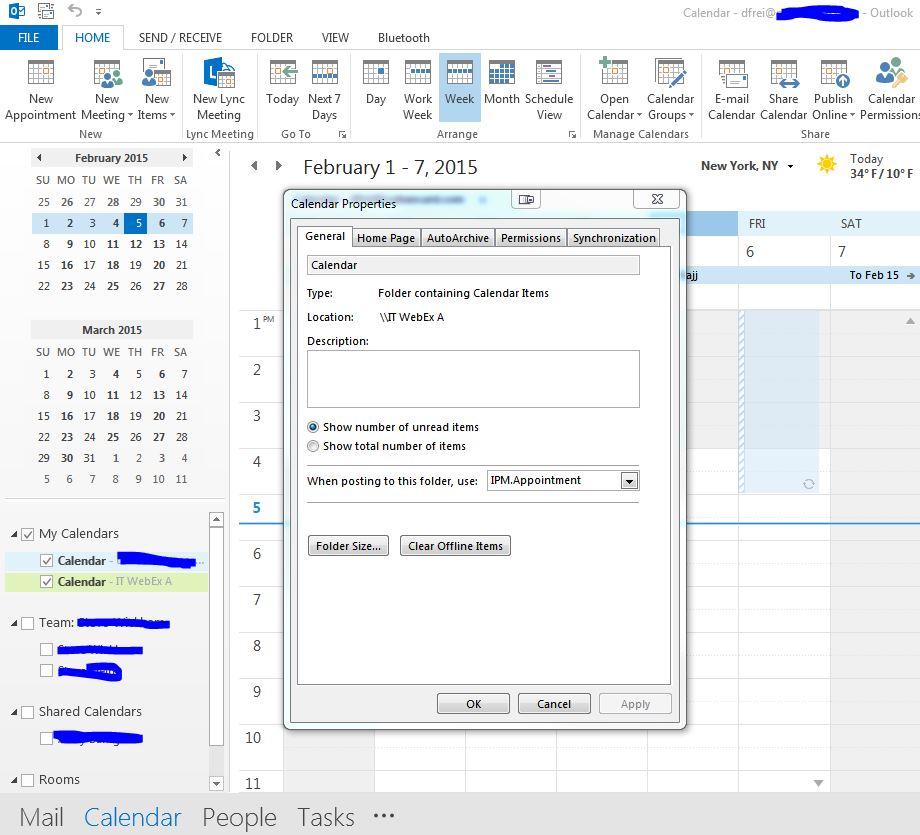Open Calendar Permissions
This screenshot has height=835, width=920.
[890, 89]
